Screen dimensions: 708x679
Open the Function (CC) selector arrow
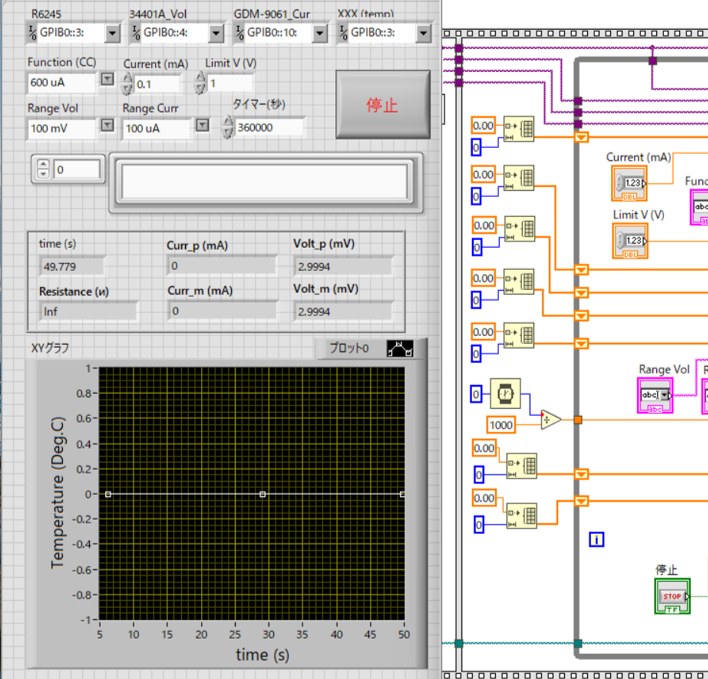(107, 81)
